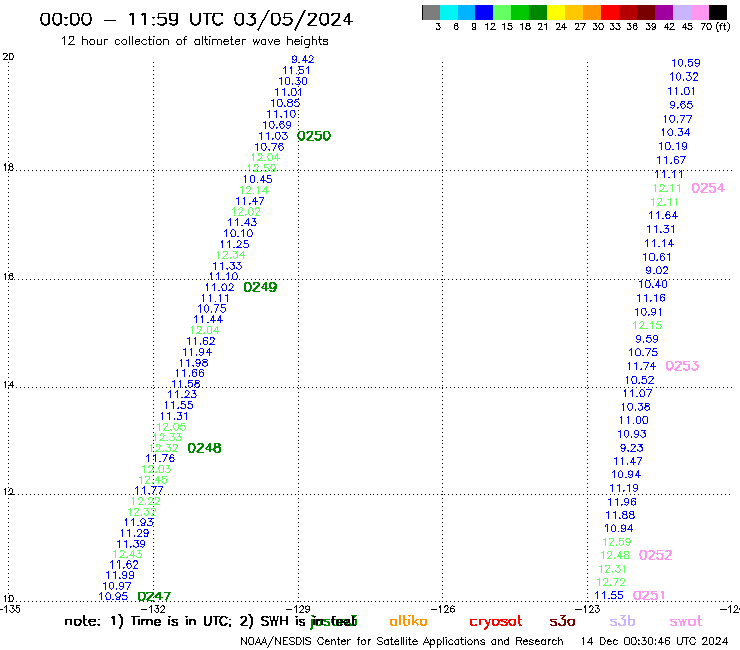
Task: Click the 'altika' satellite legend label
Action: click(x=408, y=621)
